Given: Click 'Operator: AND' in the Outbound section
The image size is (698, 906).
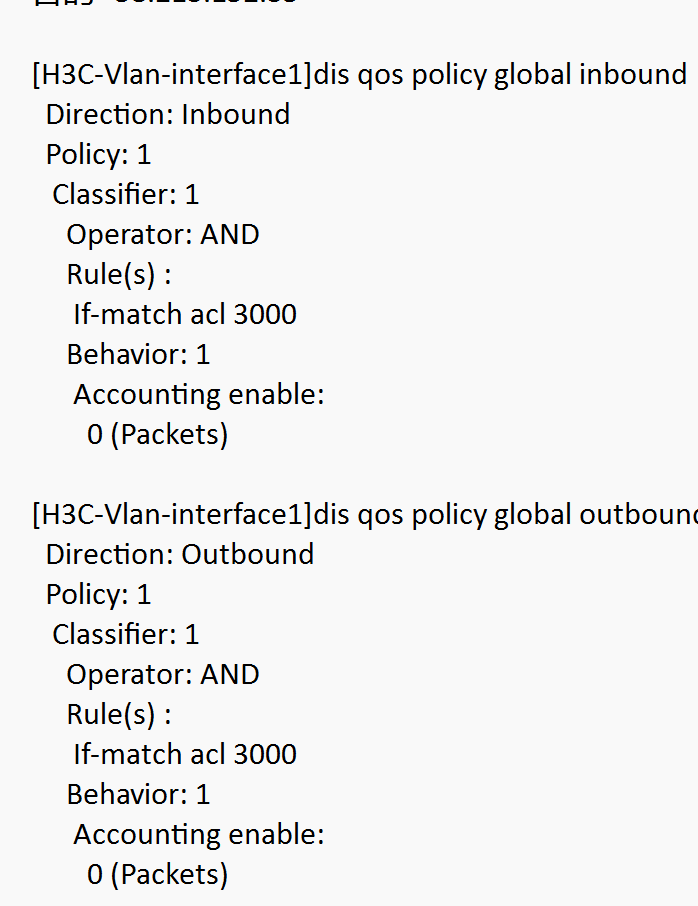Looking at the screenshot, I should click(163, 675).
